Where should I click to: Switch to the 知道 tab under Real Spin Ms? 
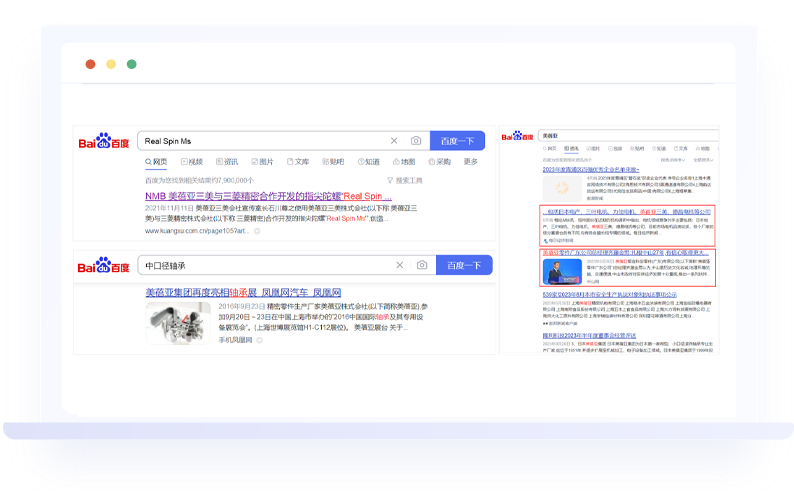[x=369, y=161]
